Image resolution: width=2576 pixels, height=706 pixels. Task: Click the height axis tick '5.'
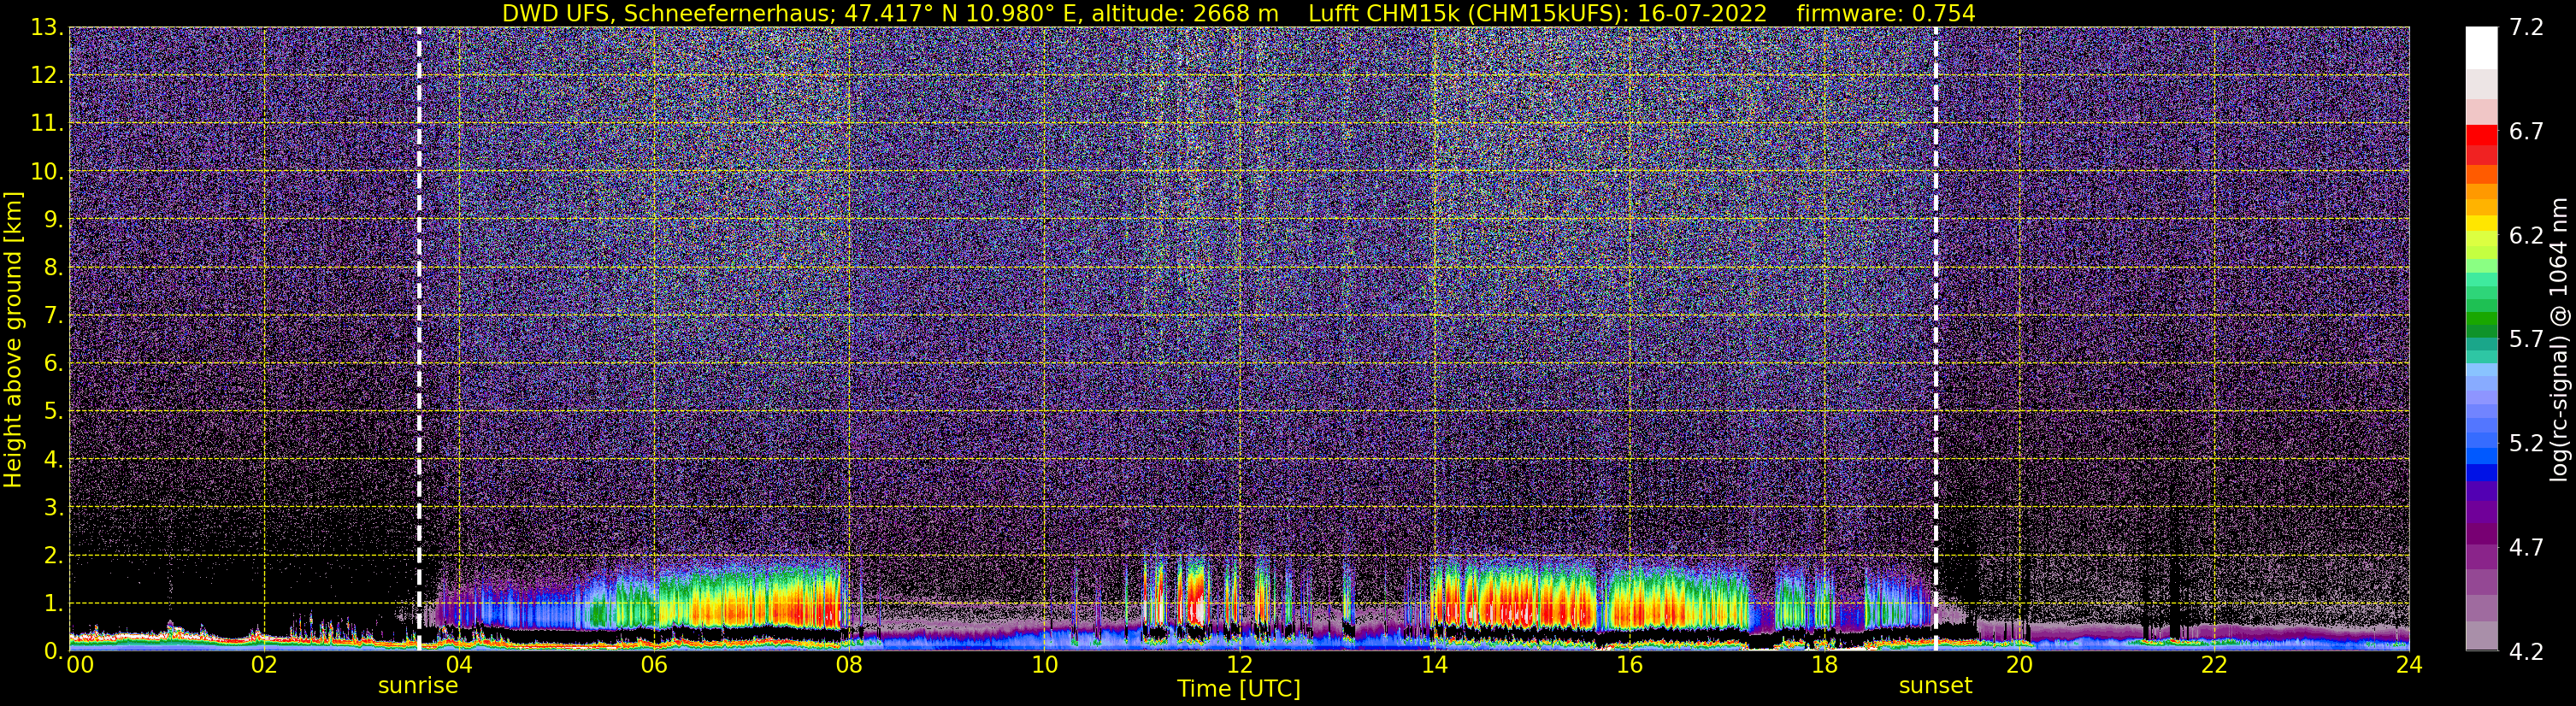coord(52,412)
